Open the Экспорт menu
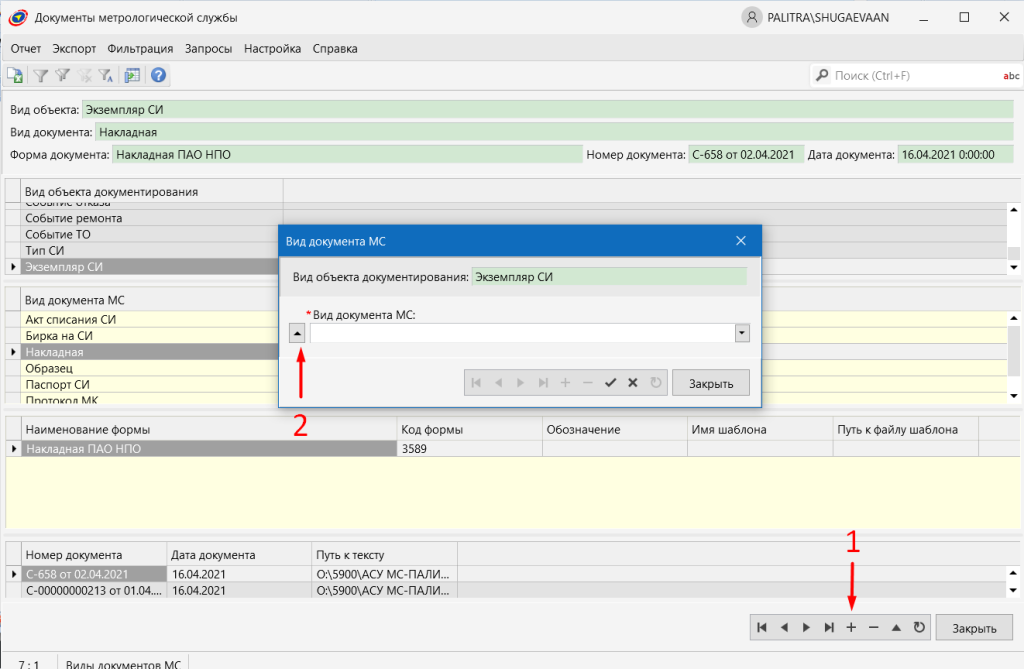 [x=74, y=48]
